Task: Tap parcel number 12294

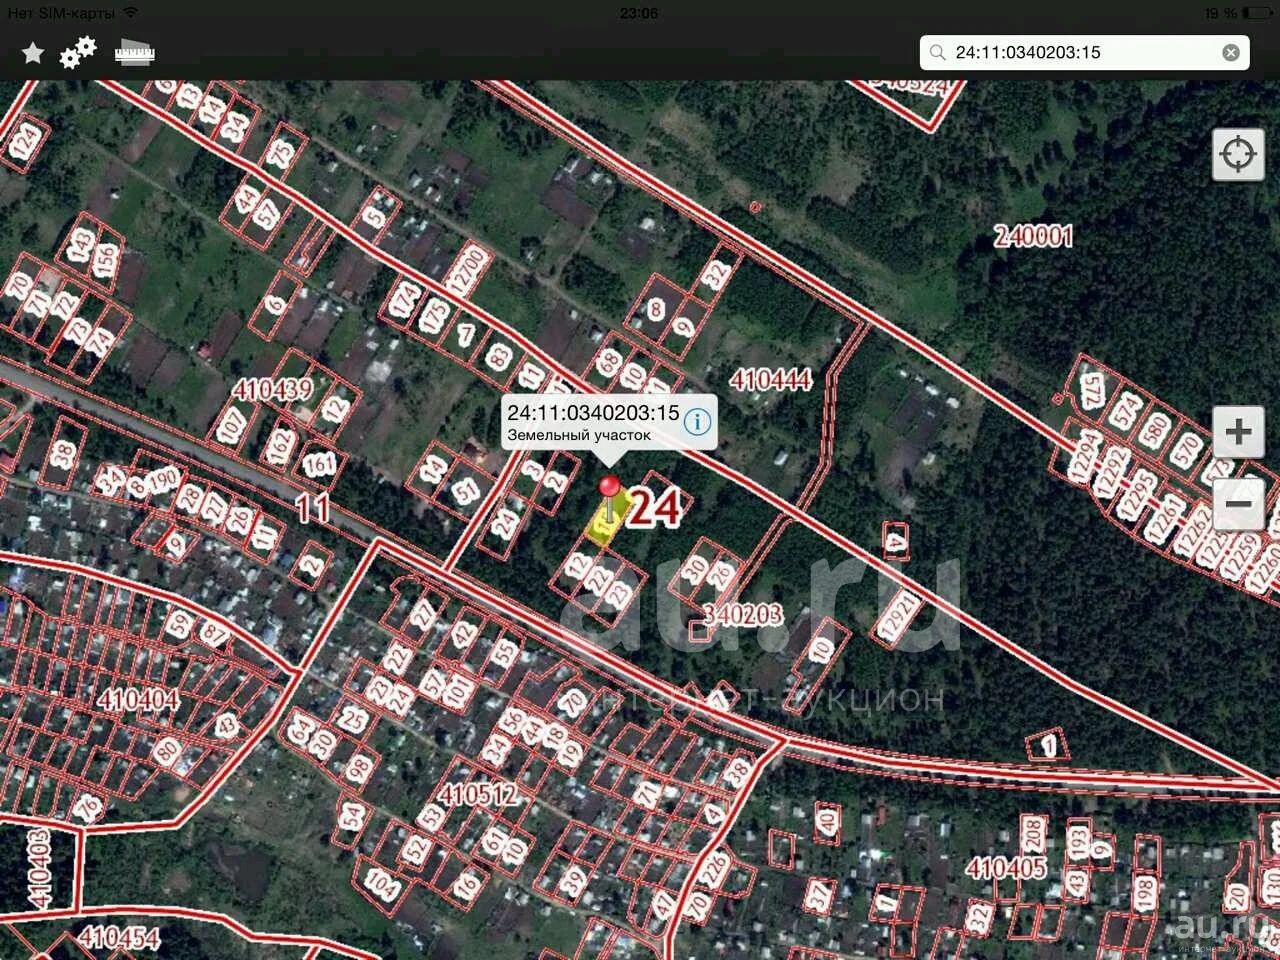Action: coord(1082,457)
